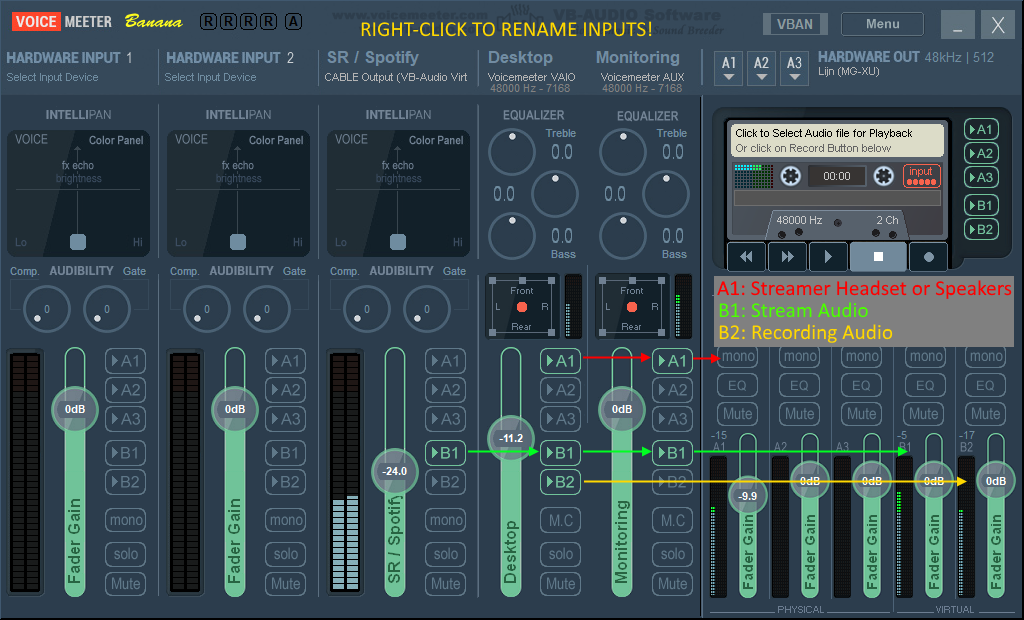Click the Gate knob on Hardware Input 2
The width and height of the screenshot is (1024, 620).
point(266,309)
